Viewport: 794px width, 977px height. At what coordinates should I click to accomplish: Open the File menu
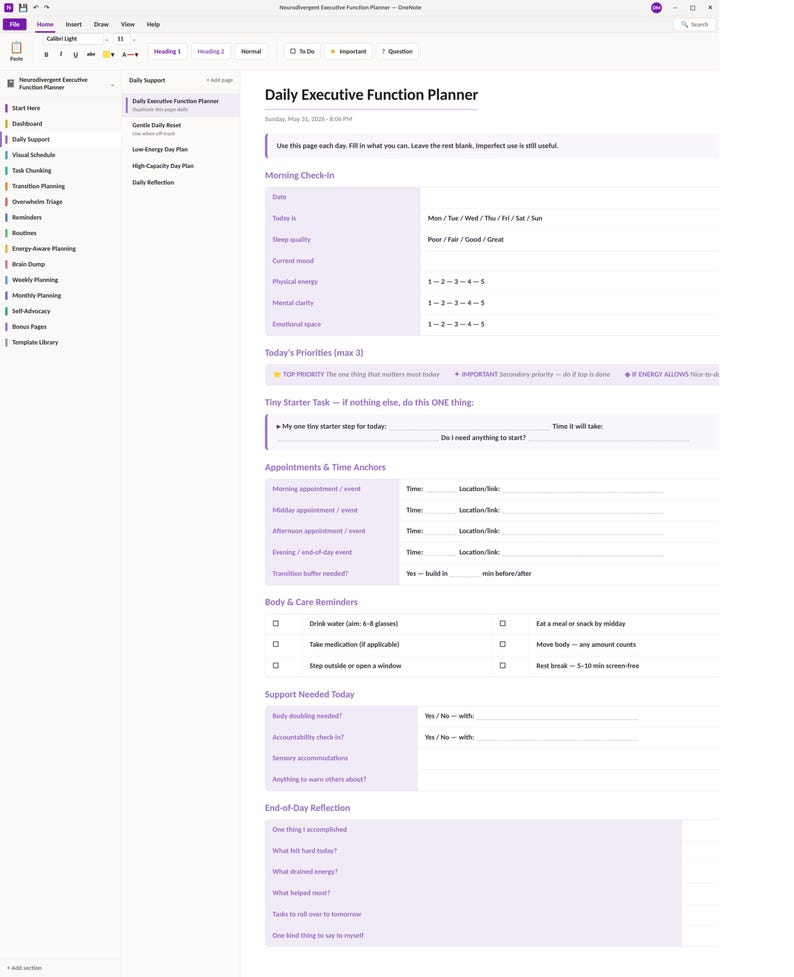[x=14, y=24]
